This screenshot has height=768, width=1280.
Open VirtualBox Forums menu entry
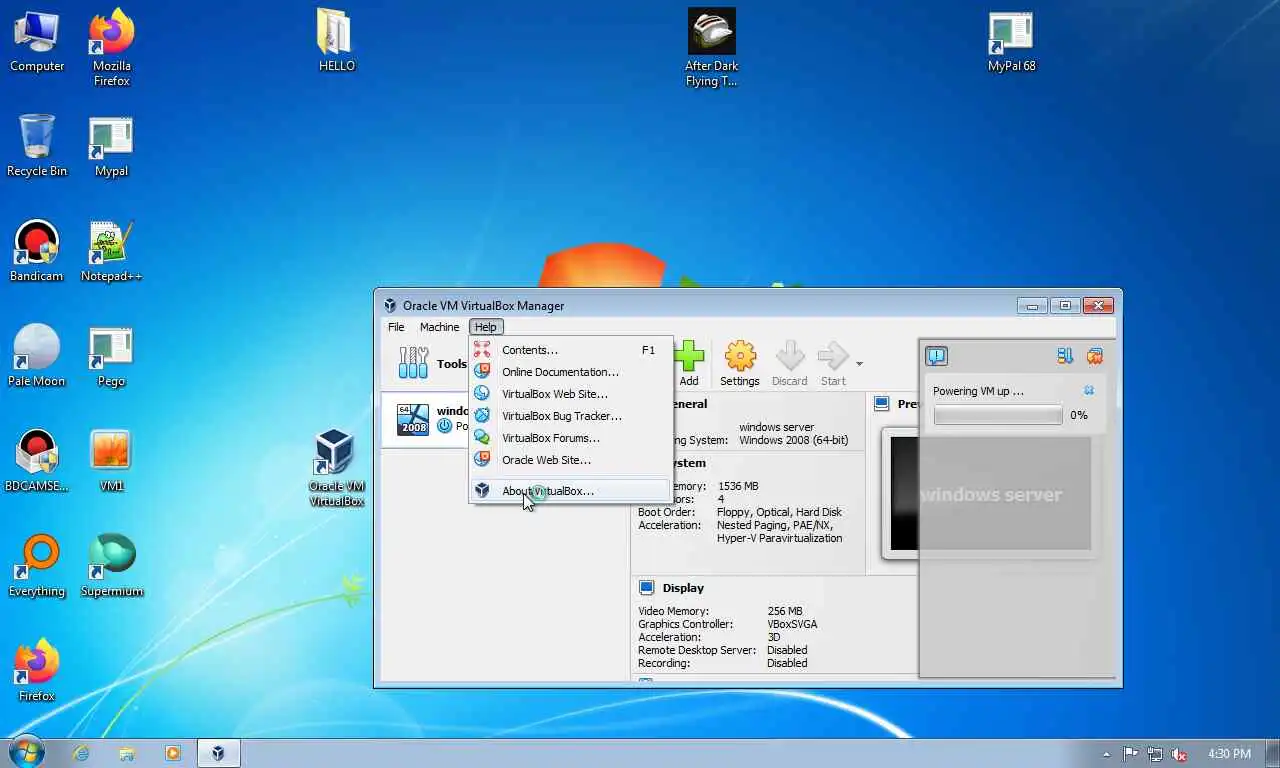tap(570, 438)
